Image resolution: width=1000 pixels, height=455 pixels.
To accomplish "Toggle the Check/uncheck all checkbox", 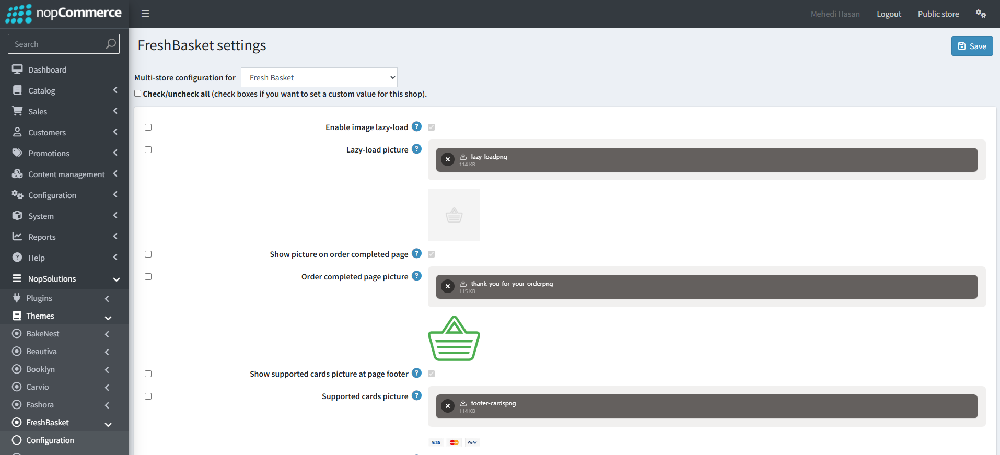I will tap(138, 94).
